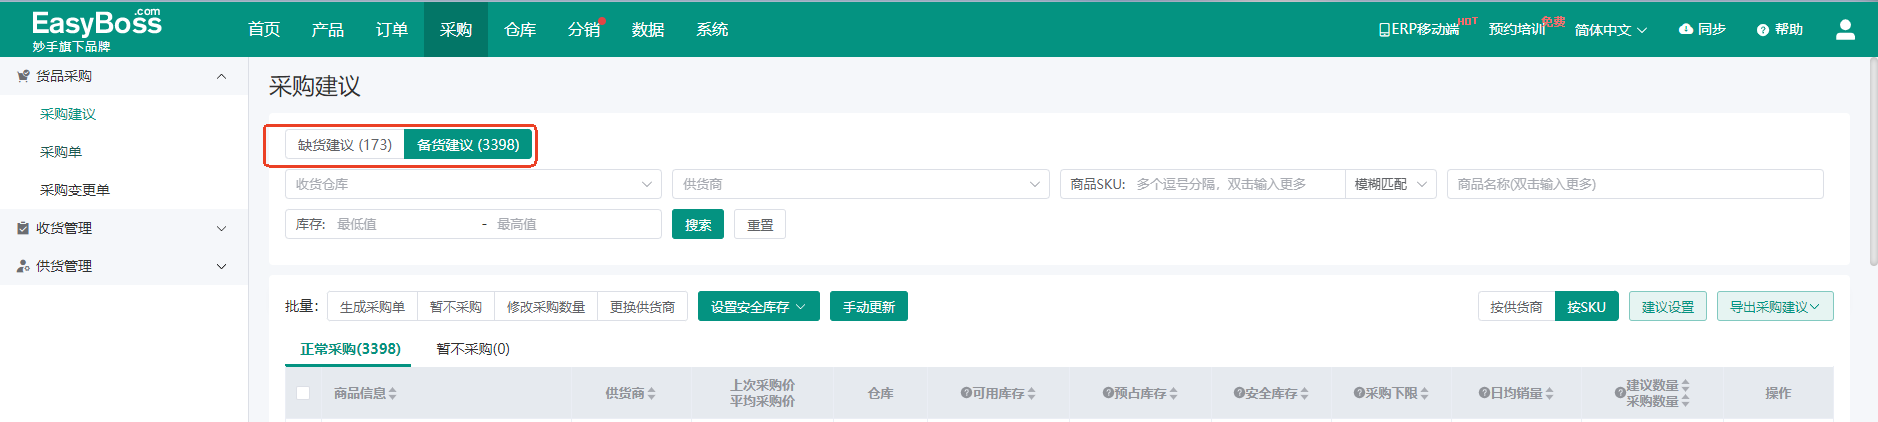Click the 可用库存 column sort icon

click(x=1031, y=394)
